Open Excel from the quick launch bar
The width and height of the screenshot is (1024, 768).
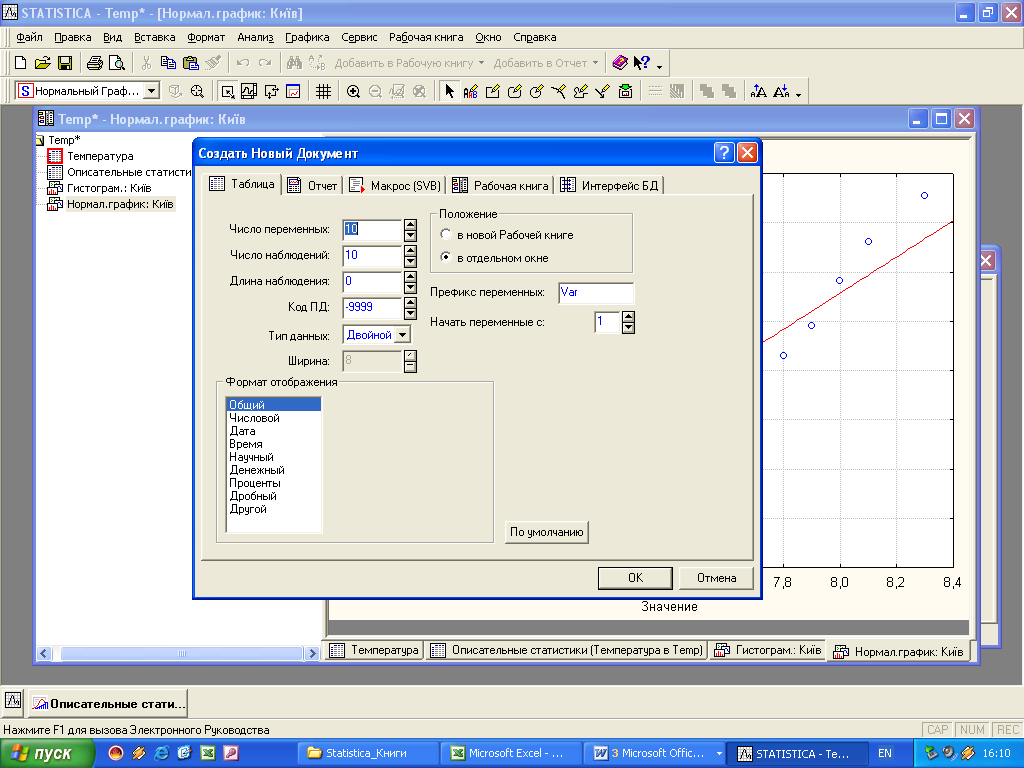(x=208, y=753)
